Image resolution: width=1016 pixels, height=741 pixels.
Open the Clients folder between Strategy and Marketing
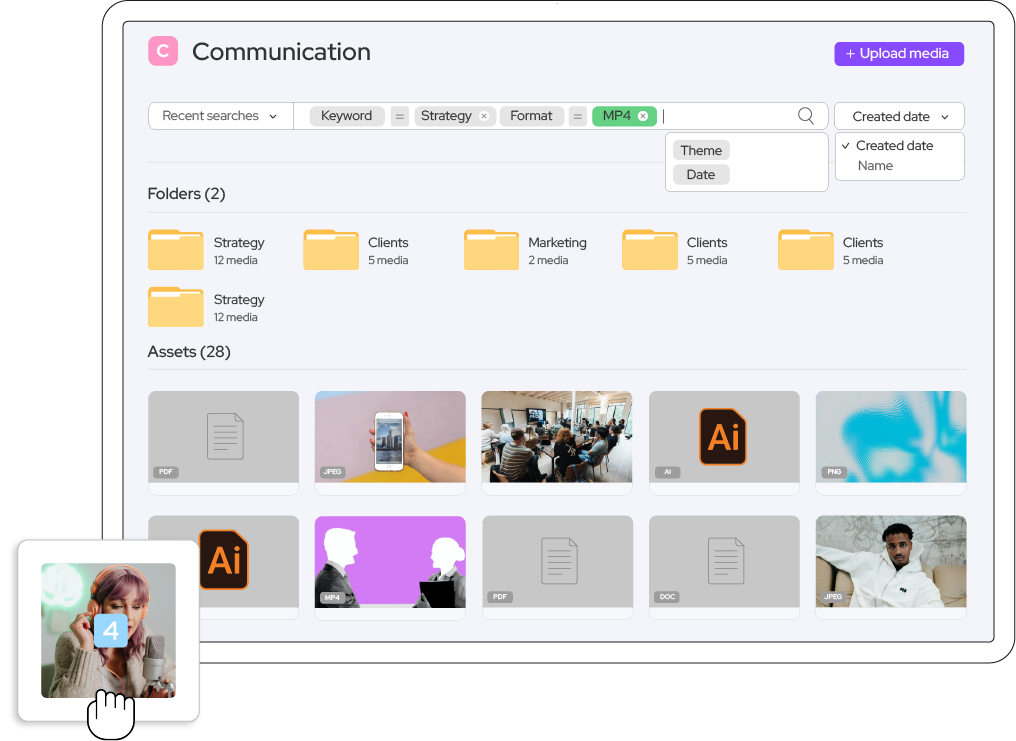pyautogui.click(x=330, y=249)
